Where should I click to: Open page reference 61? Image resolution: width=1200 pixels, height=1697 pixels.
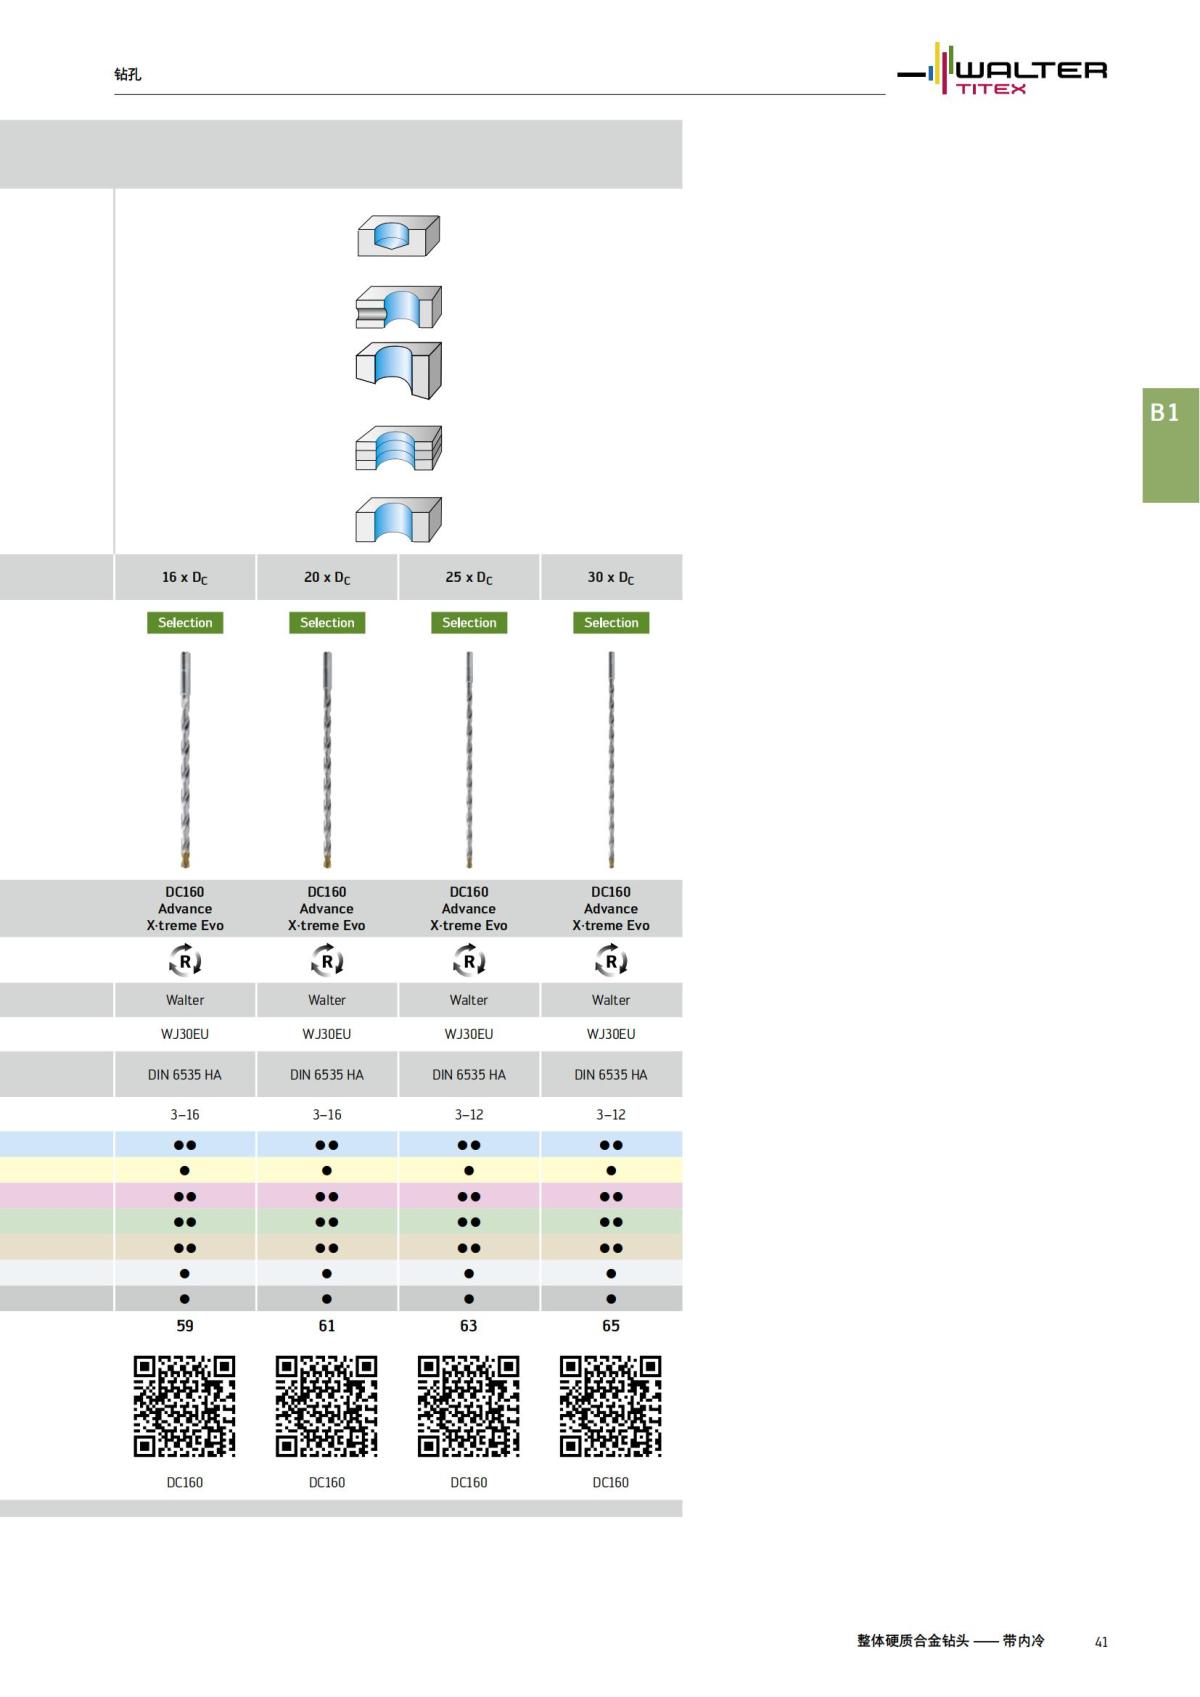pos(327,1326)
